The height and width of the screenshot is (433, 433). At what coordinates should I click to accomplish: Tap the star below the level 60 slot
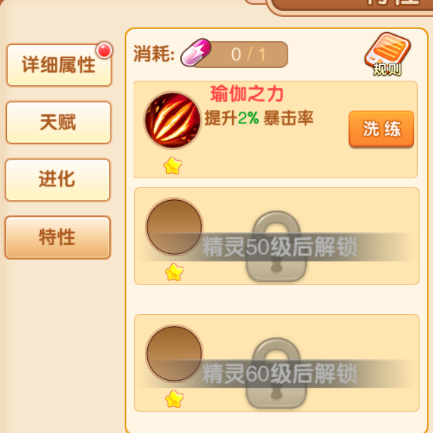174,399
